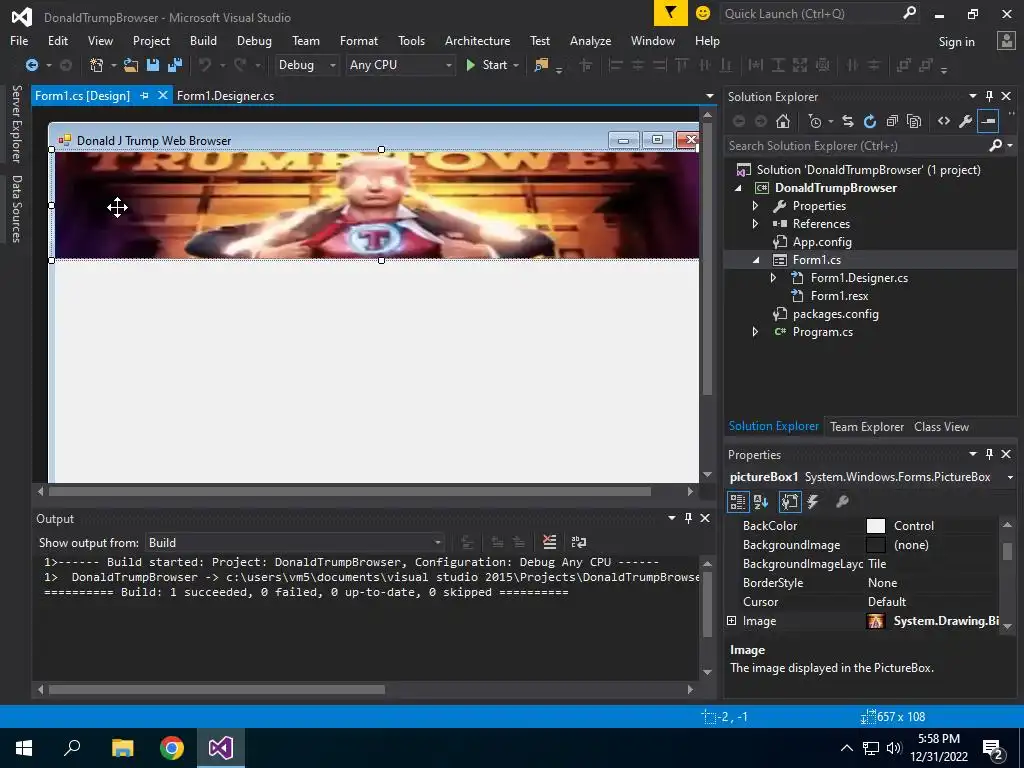The image size is (1024, 768).
Task: Click the feedback smiley icon
Action: 703,13
